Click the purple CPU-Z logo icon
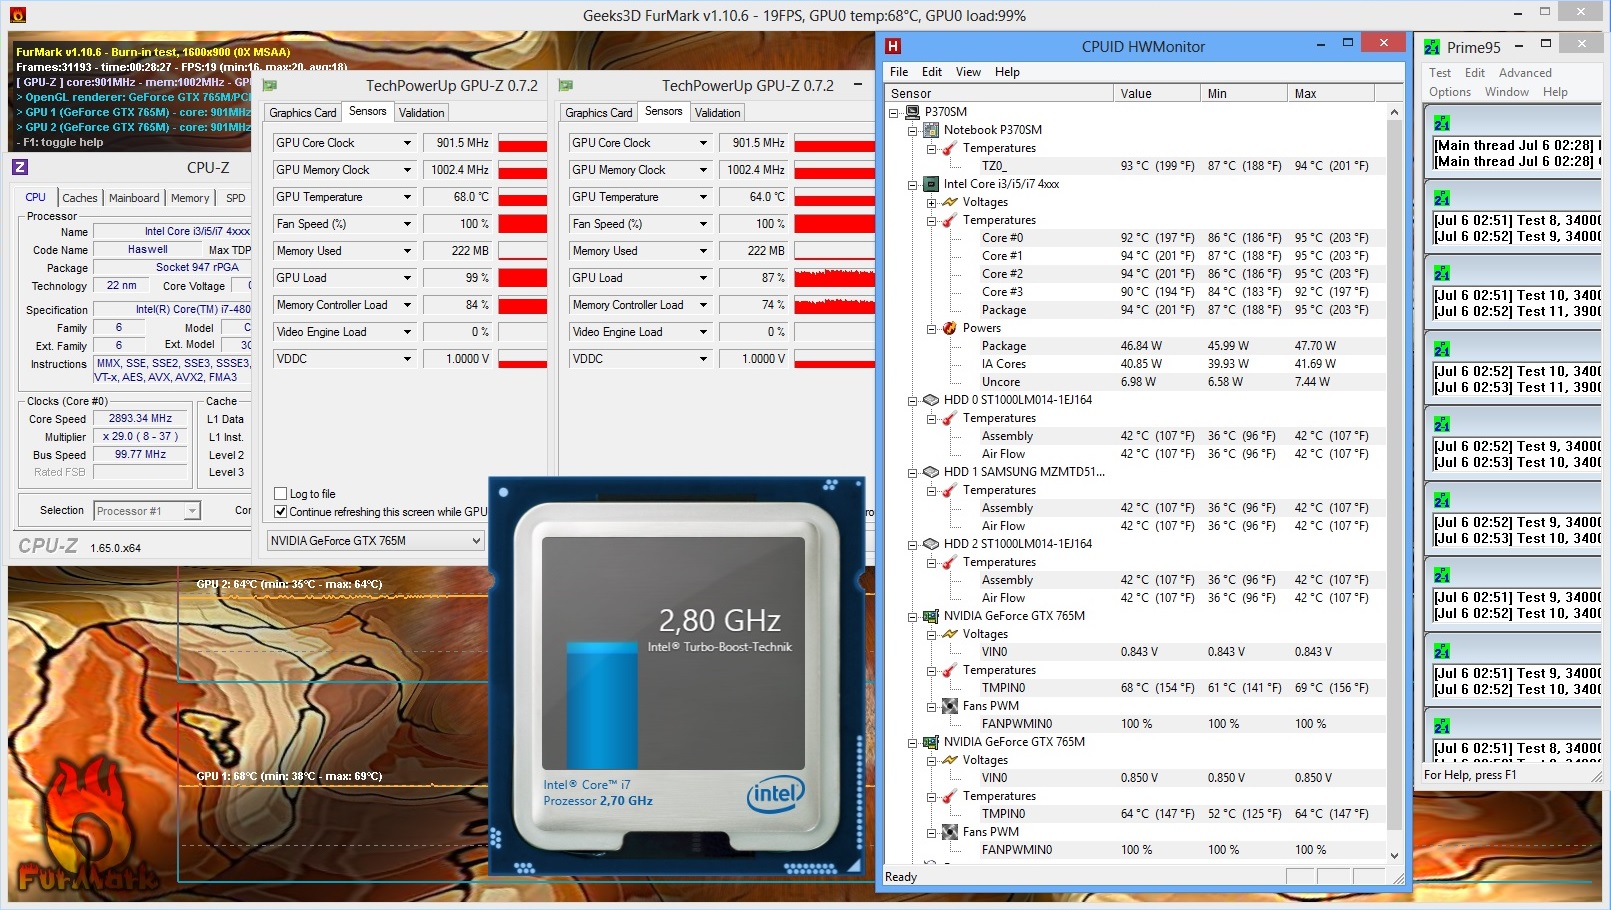 click(20, 167)
